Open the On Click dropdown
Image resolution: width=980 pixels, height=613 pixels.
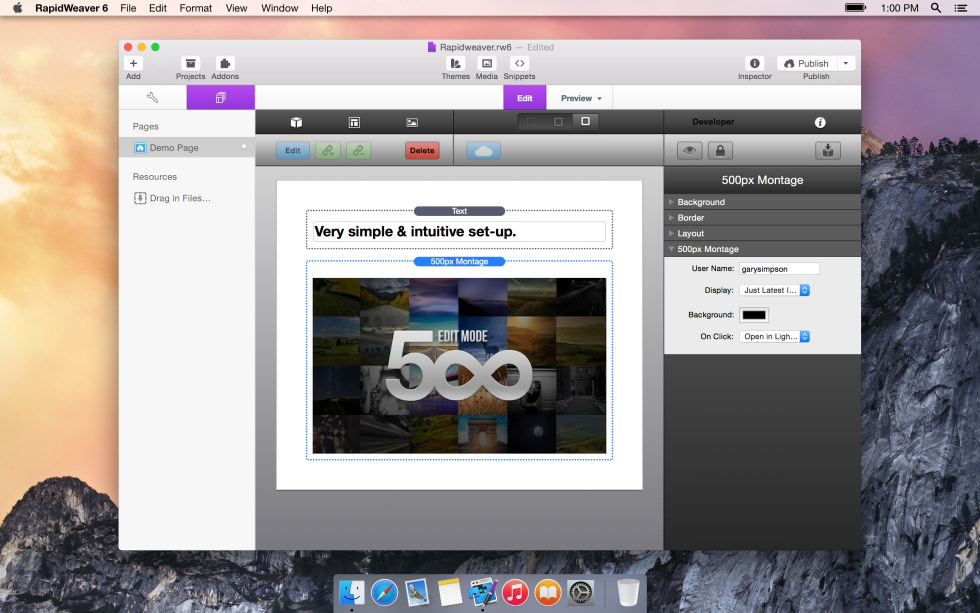pyautogui.click(x=774, y=336)
